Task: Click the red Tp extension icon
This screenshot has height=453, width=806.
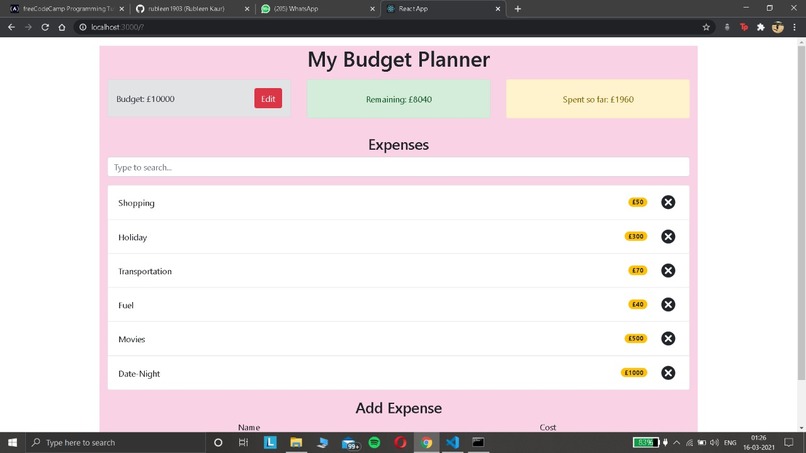Action: [x=744, y=27]
